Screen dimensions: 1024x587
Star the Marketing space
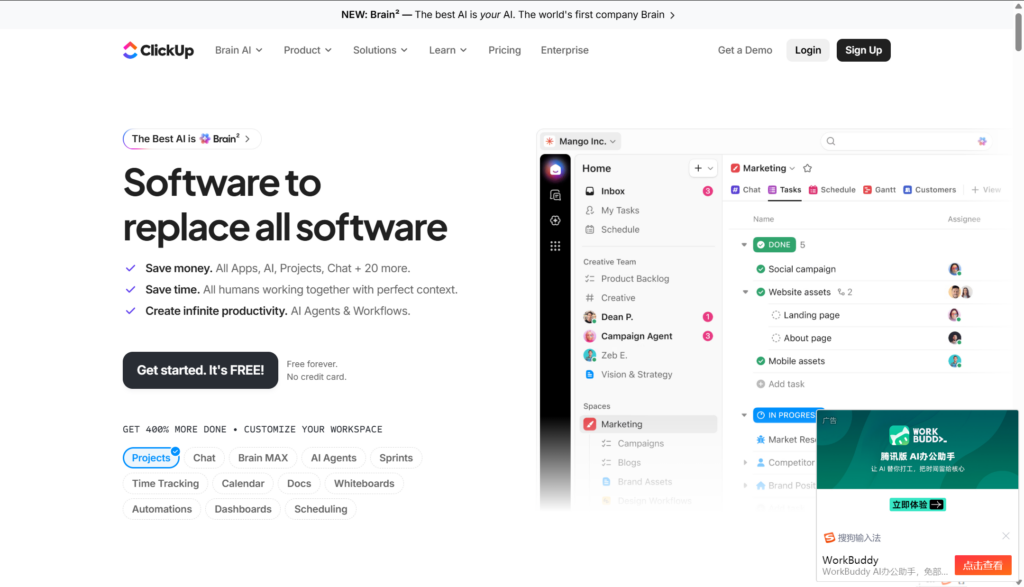(807, 168)
